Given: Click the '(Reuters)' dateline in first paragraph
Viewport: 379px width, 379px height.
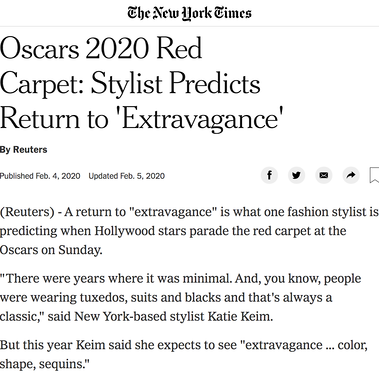Looking at the screenshot, I should [27, 212].
